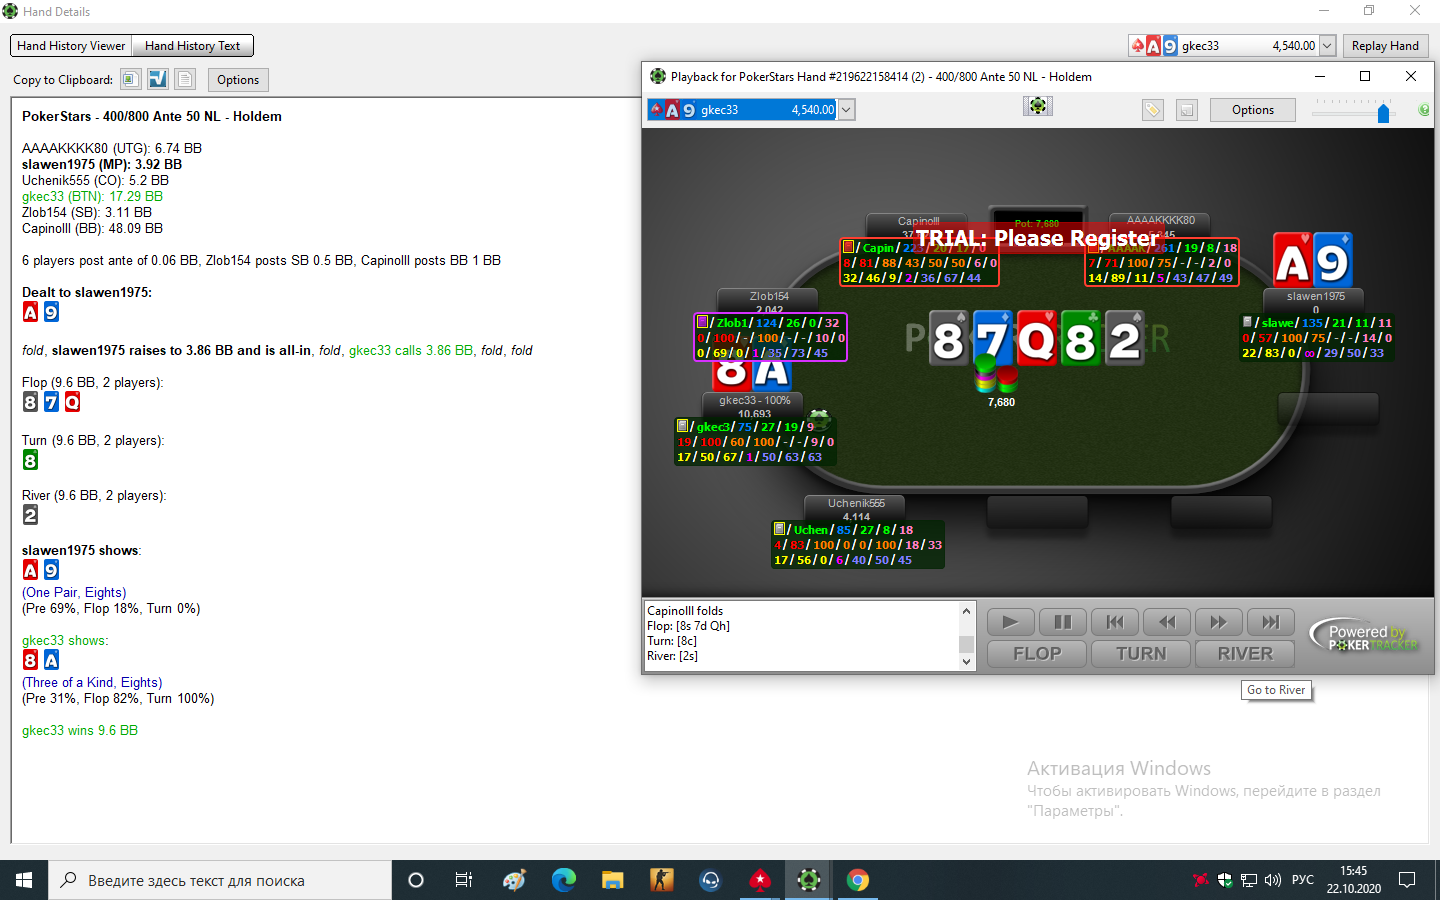This screenshot has width=1440, height=900.
Task: Click the tag hand icon in replayer
Action: (x=1153, y=110)
